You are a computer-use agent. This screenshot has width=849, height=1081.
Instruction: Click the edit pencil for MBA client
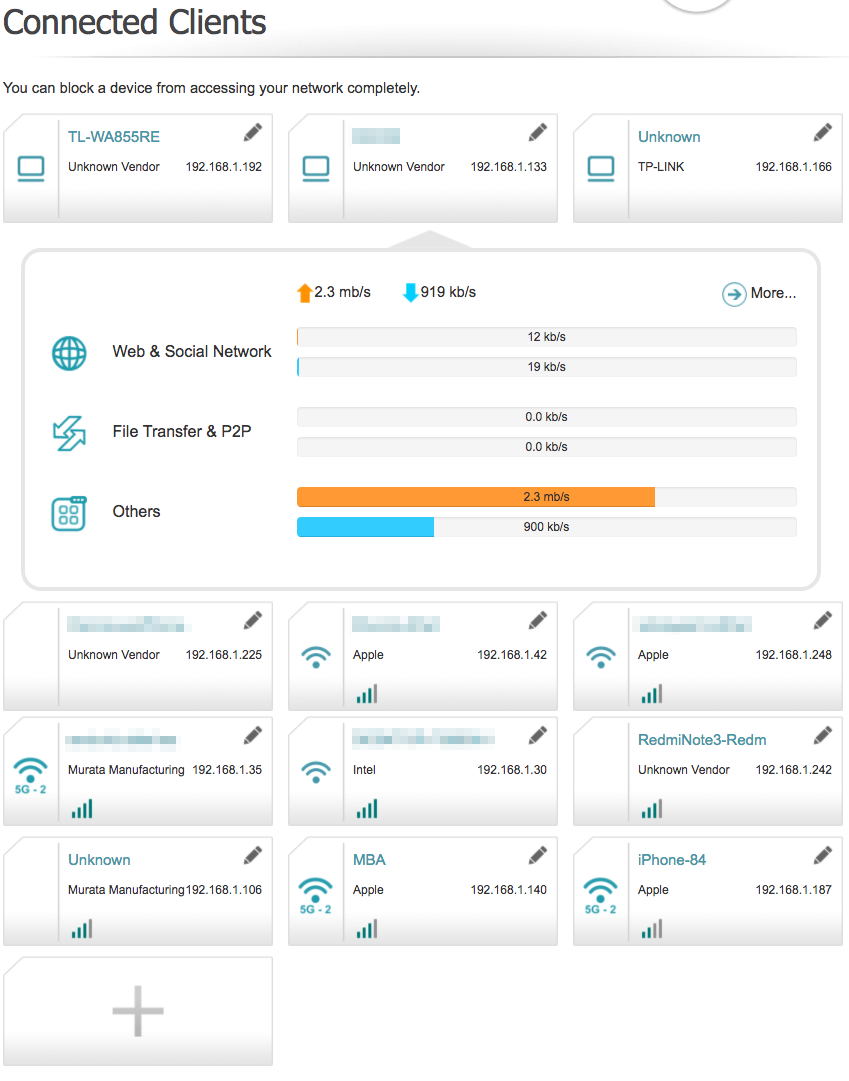pyautogui.click(x=538, y=856)
